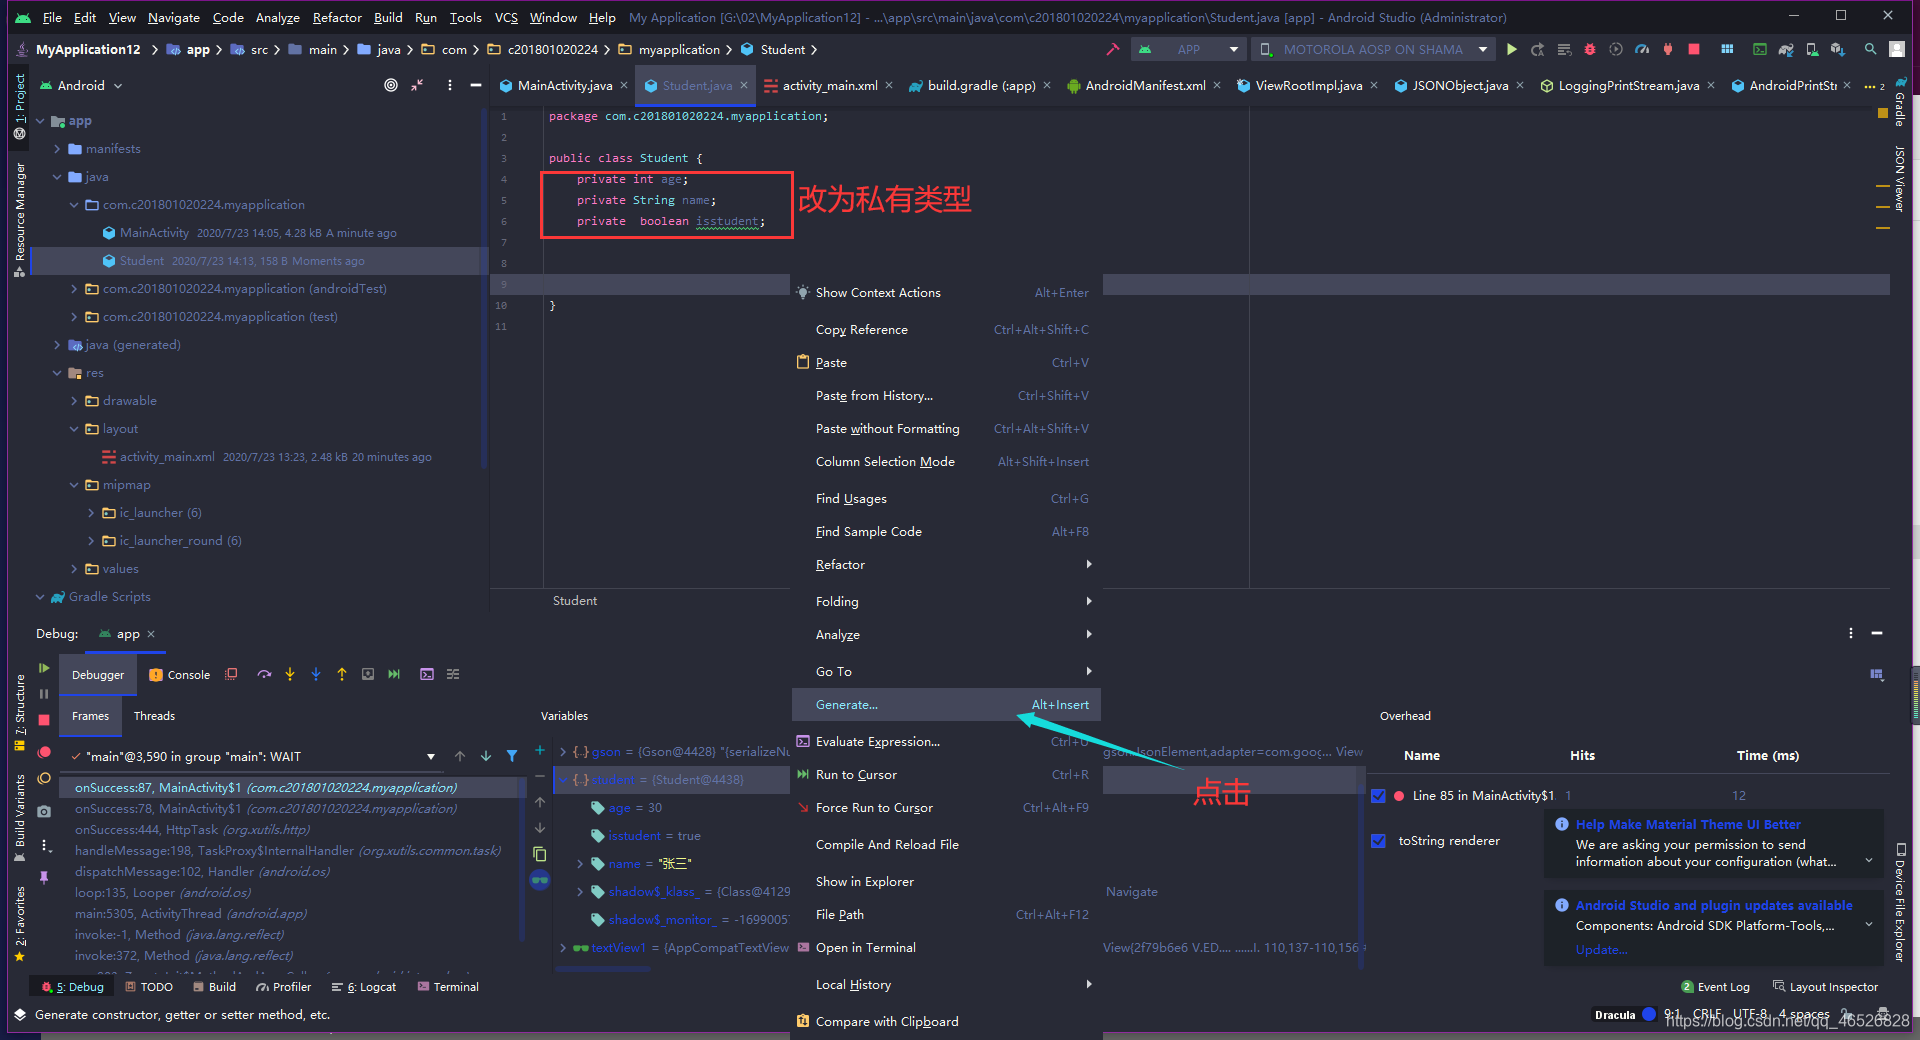Viewport: 1920px width, 1040px height.
Task: Switch to the Threads tab
Action: pyautogui.click(x=154, y=716)
